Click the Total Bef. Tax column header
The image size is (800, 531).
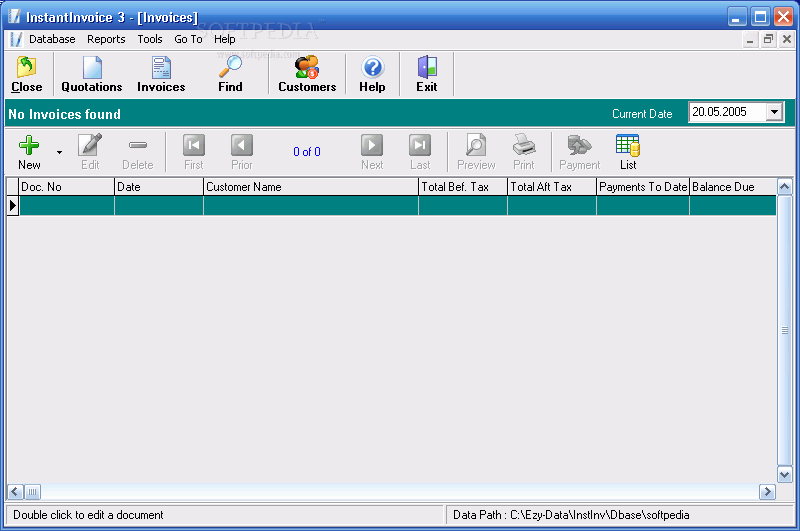point(463,187)
